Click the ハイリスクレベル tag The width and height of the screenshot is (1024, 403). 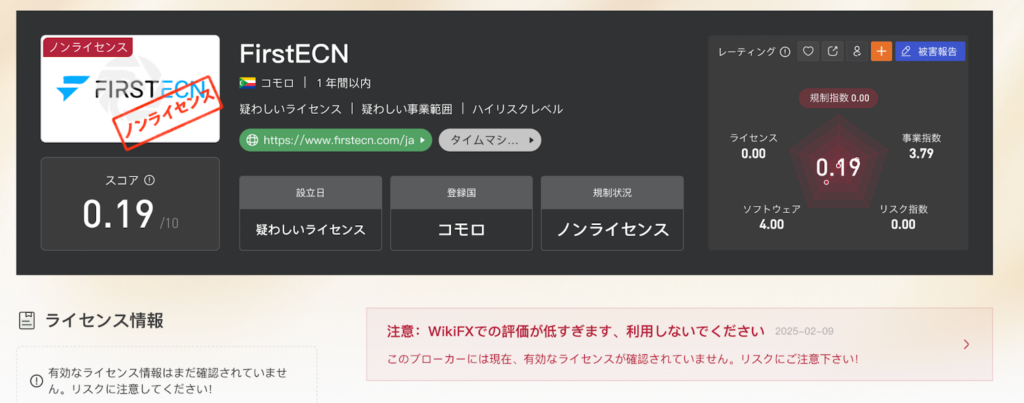click(517, 109)
